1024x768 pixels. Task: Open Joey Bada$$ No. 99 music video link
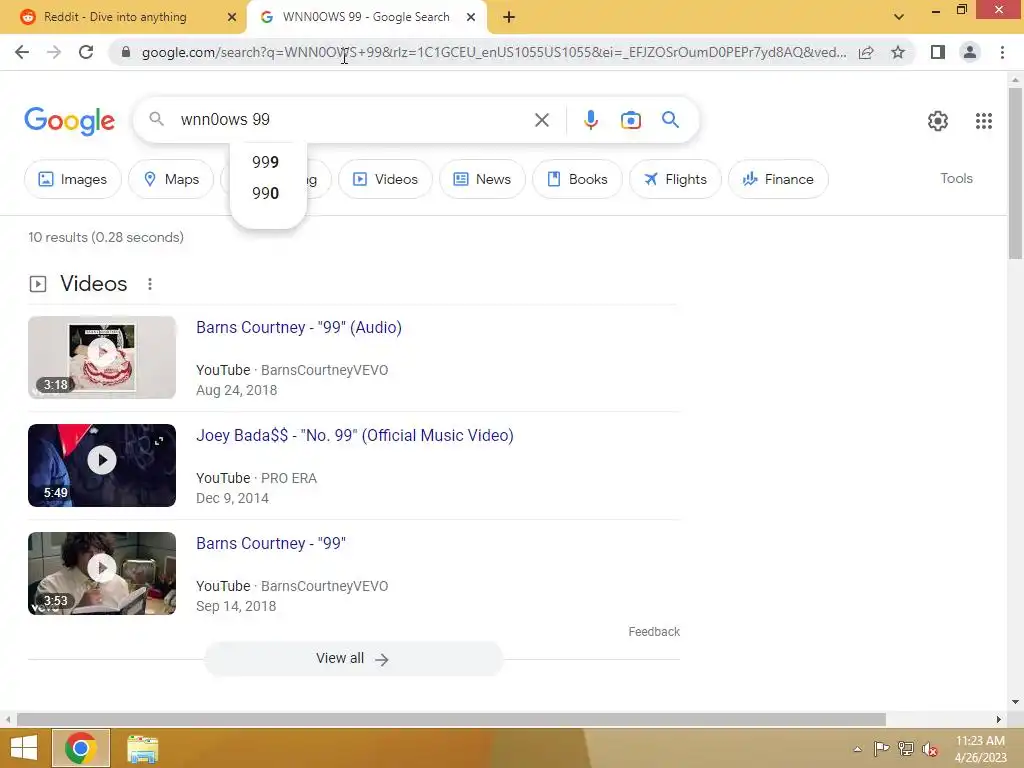355,436
